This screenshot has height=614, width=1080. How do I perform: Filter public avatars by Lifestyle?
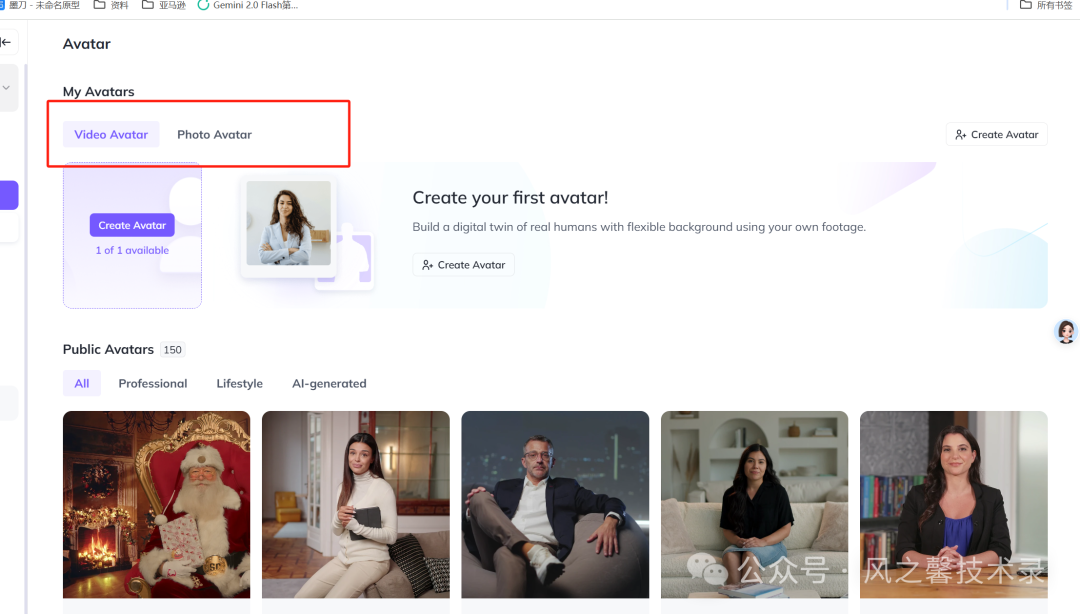[x=239, y=383]
